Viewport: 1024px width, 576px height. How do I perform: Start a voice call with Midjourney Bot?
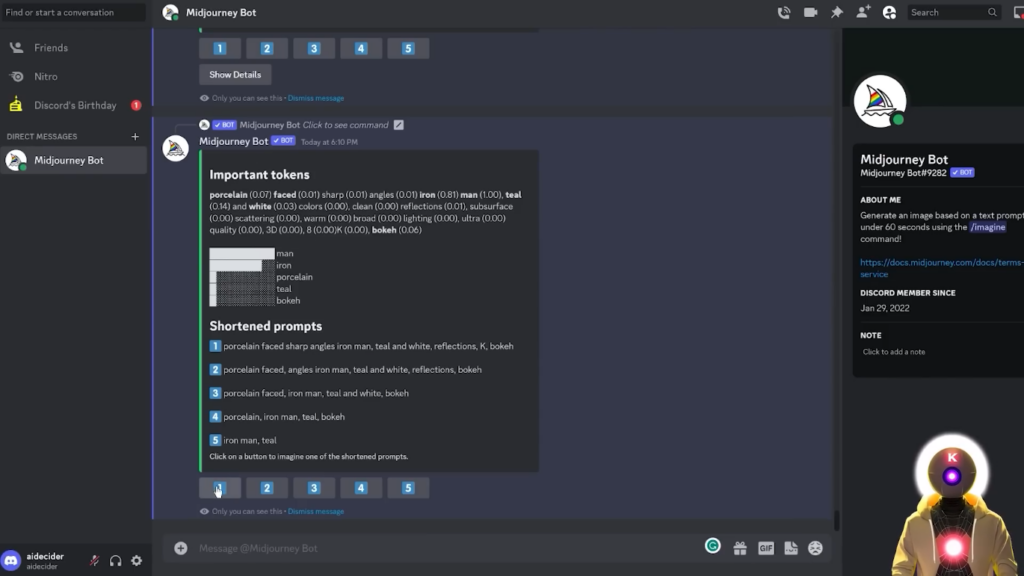pyautogui.click(x=784, y=12)
